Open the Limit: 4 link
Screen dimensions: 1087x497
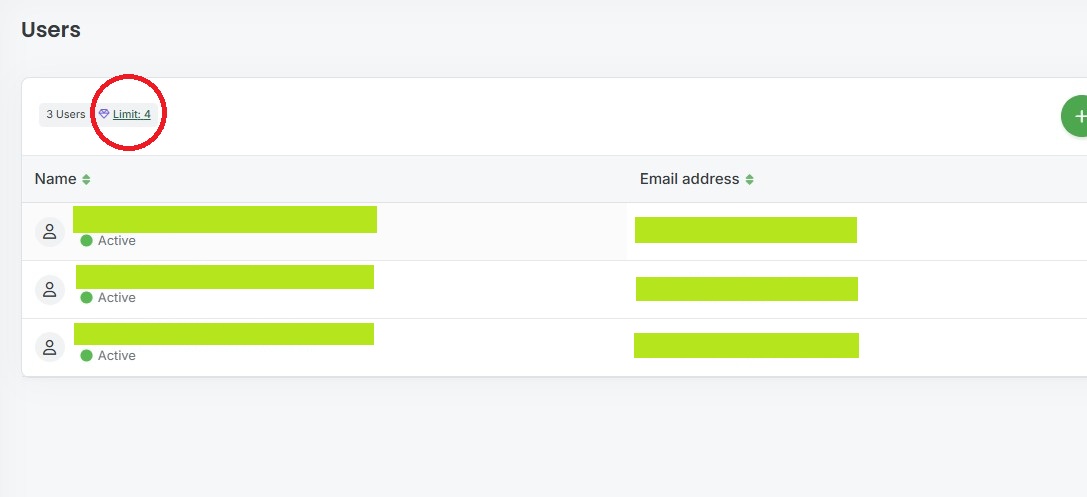pos(132,114)
